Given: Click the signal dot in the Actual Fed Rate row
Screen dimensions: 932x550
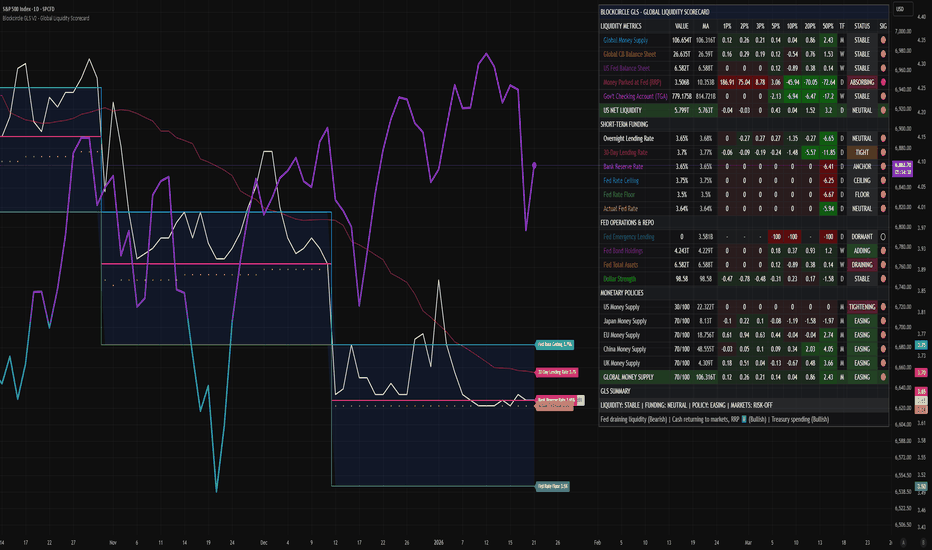Looking at the screenshot, I should click(x=883, y=208).
